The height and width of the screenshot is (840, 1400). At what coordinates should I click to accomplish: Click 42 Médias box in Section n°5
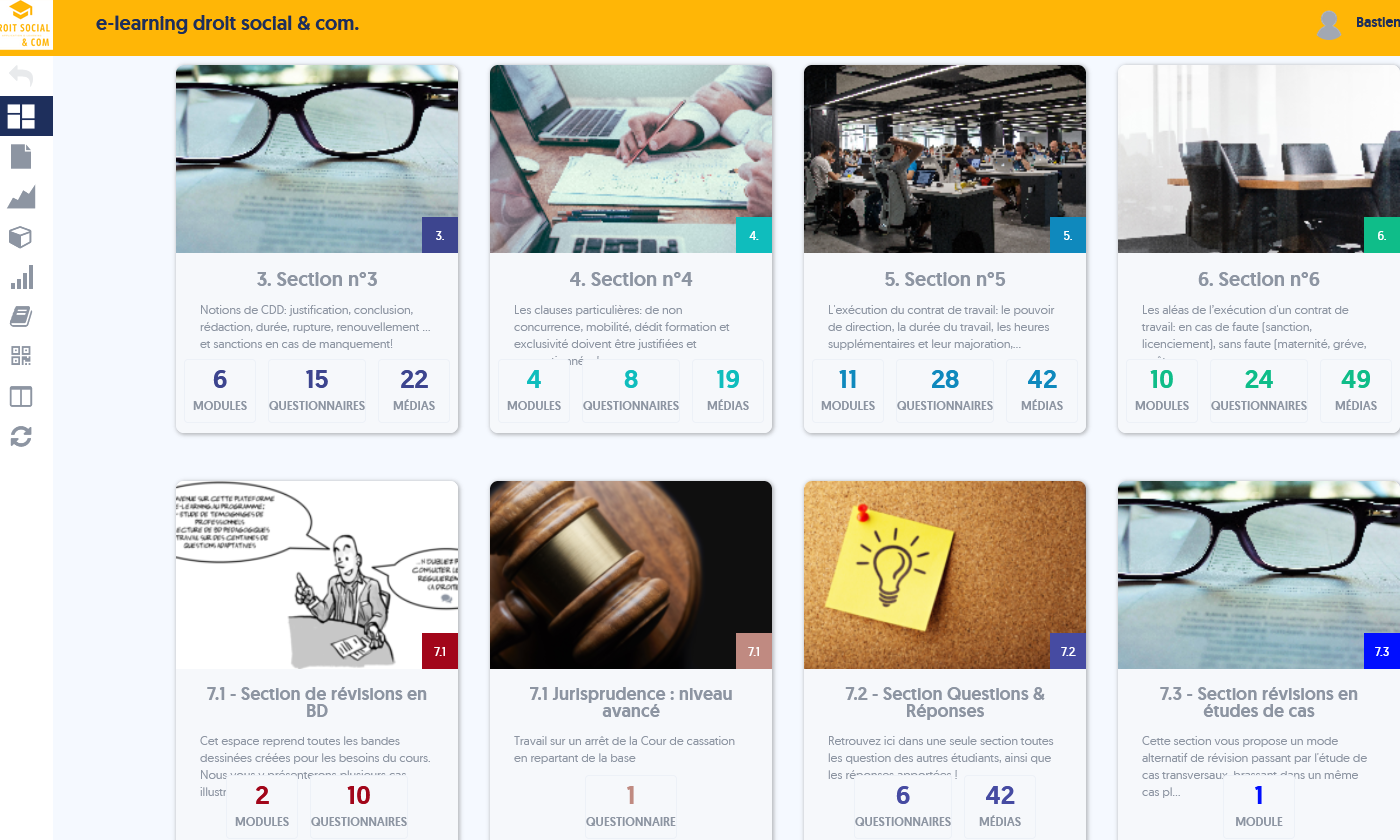click(x=1042, y=391)
